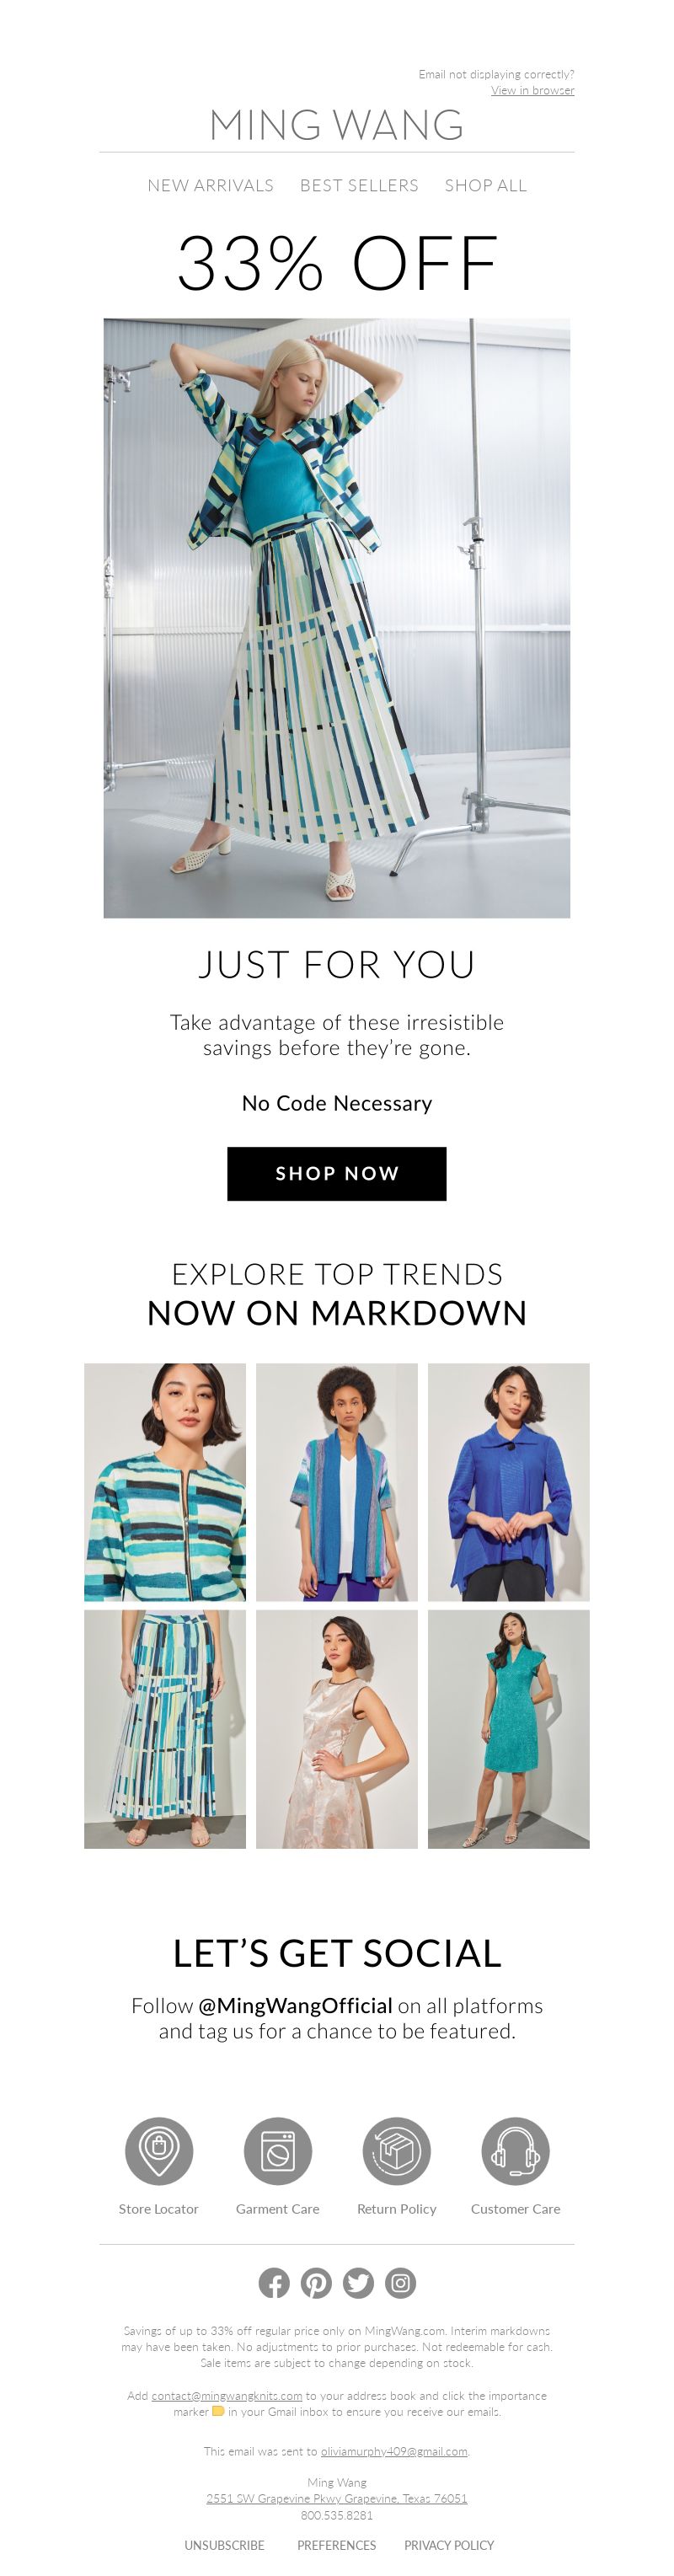Open the Preferences footer link
The image size is (674, 2576).
tap(336, 2544)
